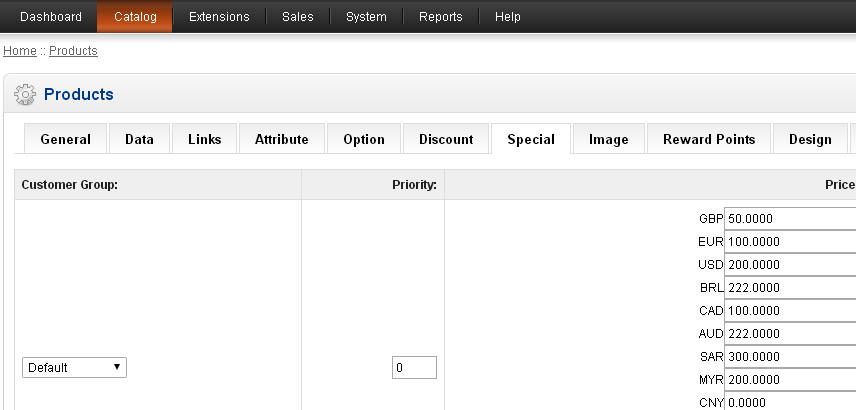856x410 pixels.
Task: Switch to the General tab
Action: tap(65, 139)
